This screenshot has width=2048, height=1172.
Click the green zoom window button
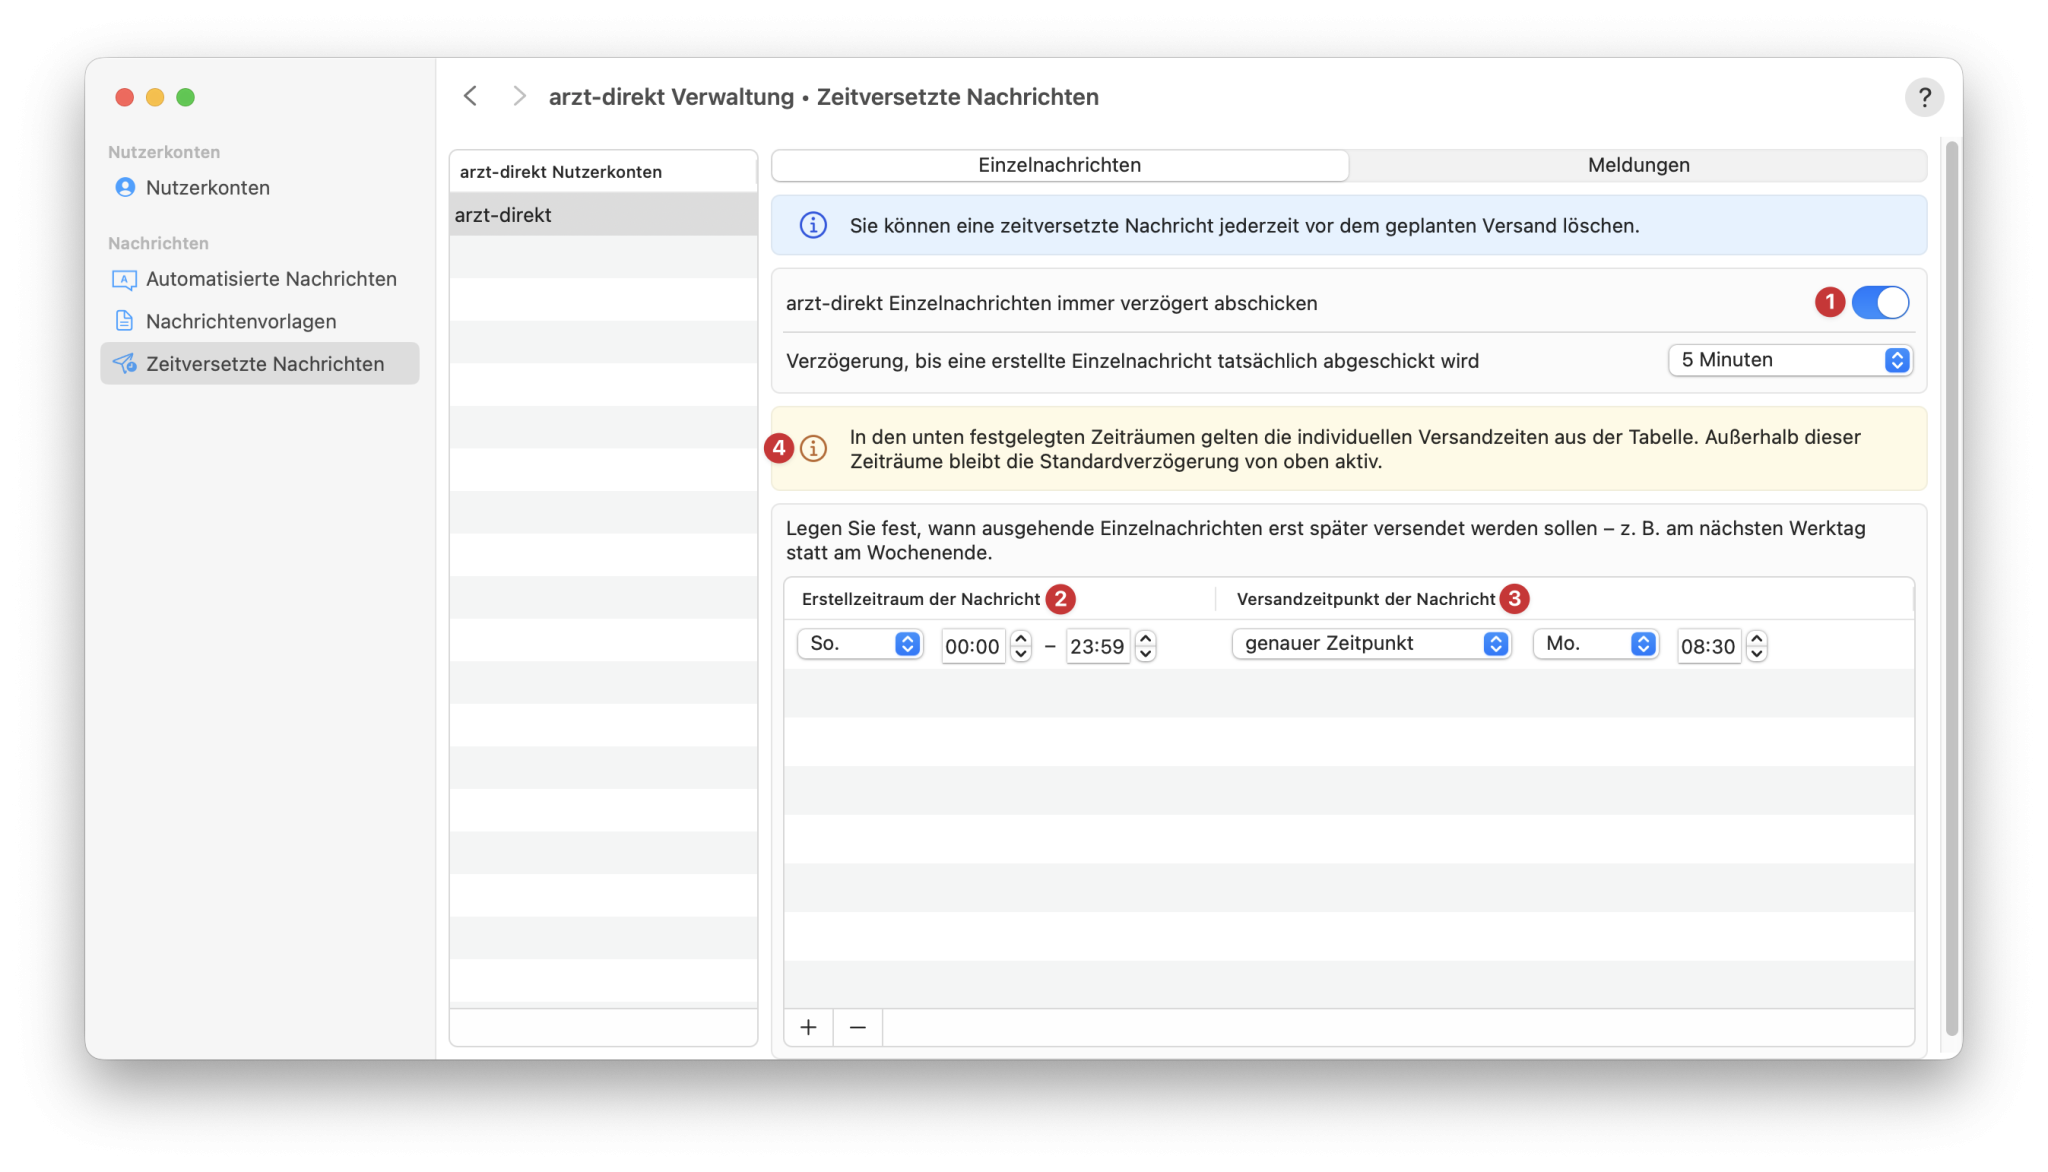(185, 97)
